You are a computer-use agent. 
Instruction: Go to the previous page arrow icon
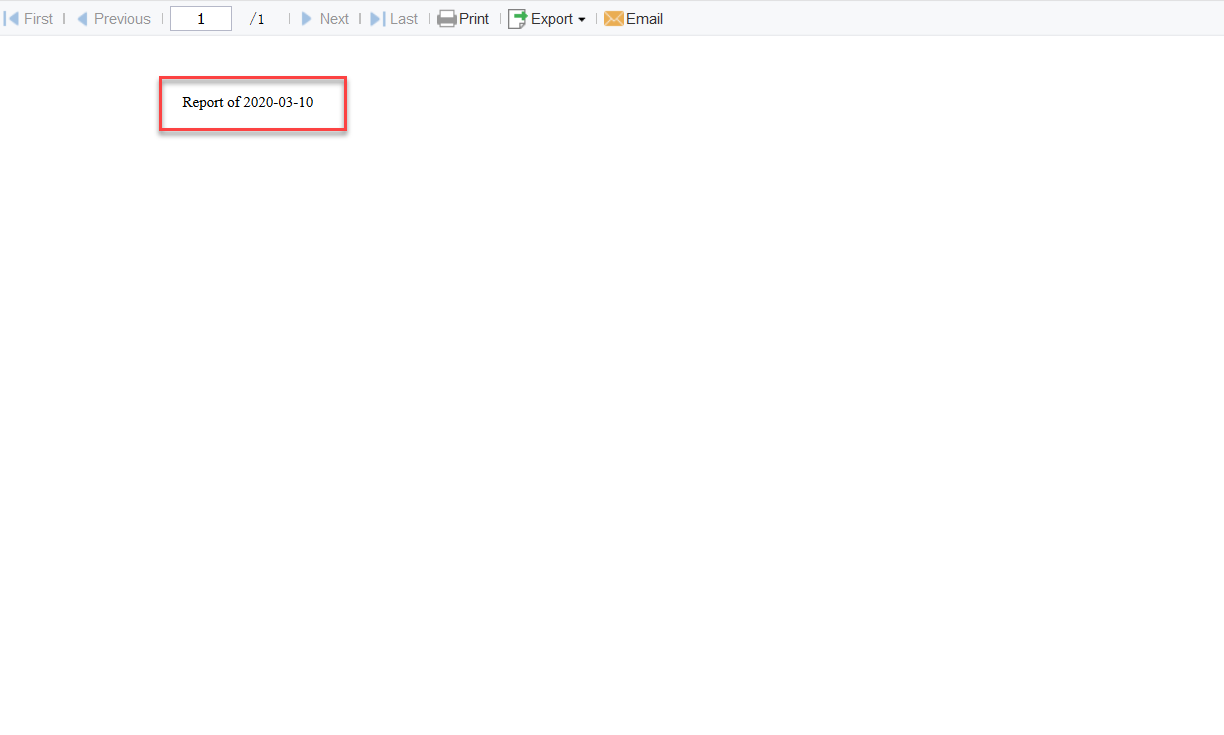(82, 18)
